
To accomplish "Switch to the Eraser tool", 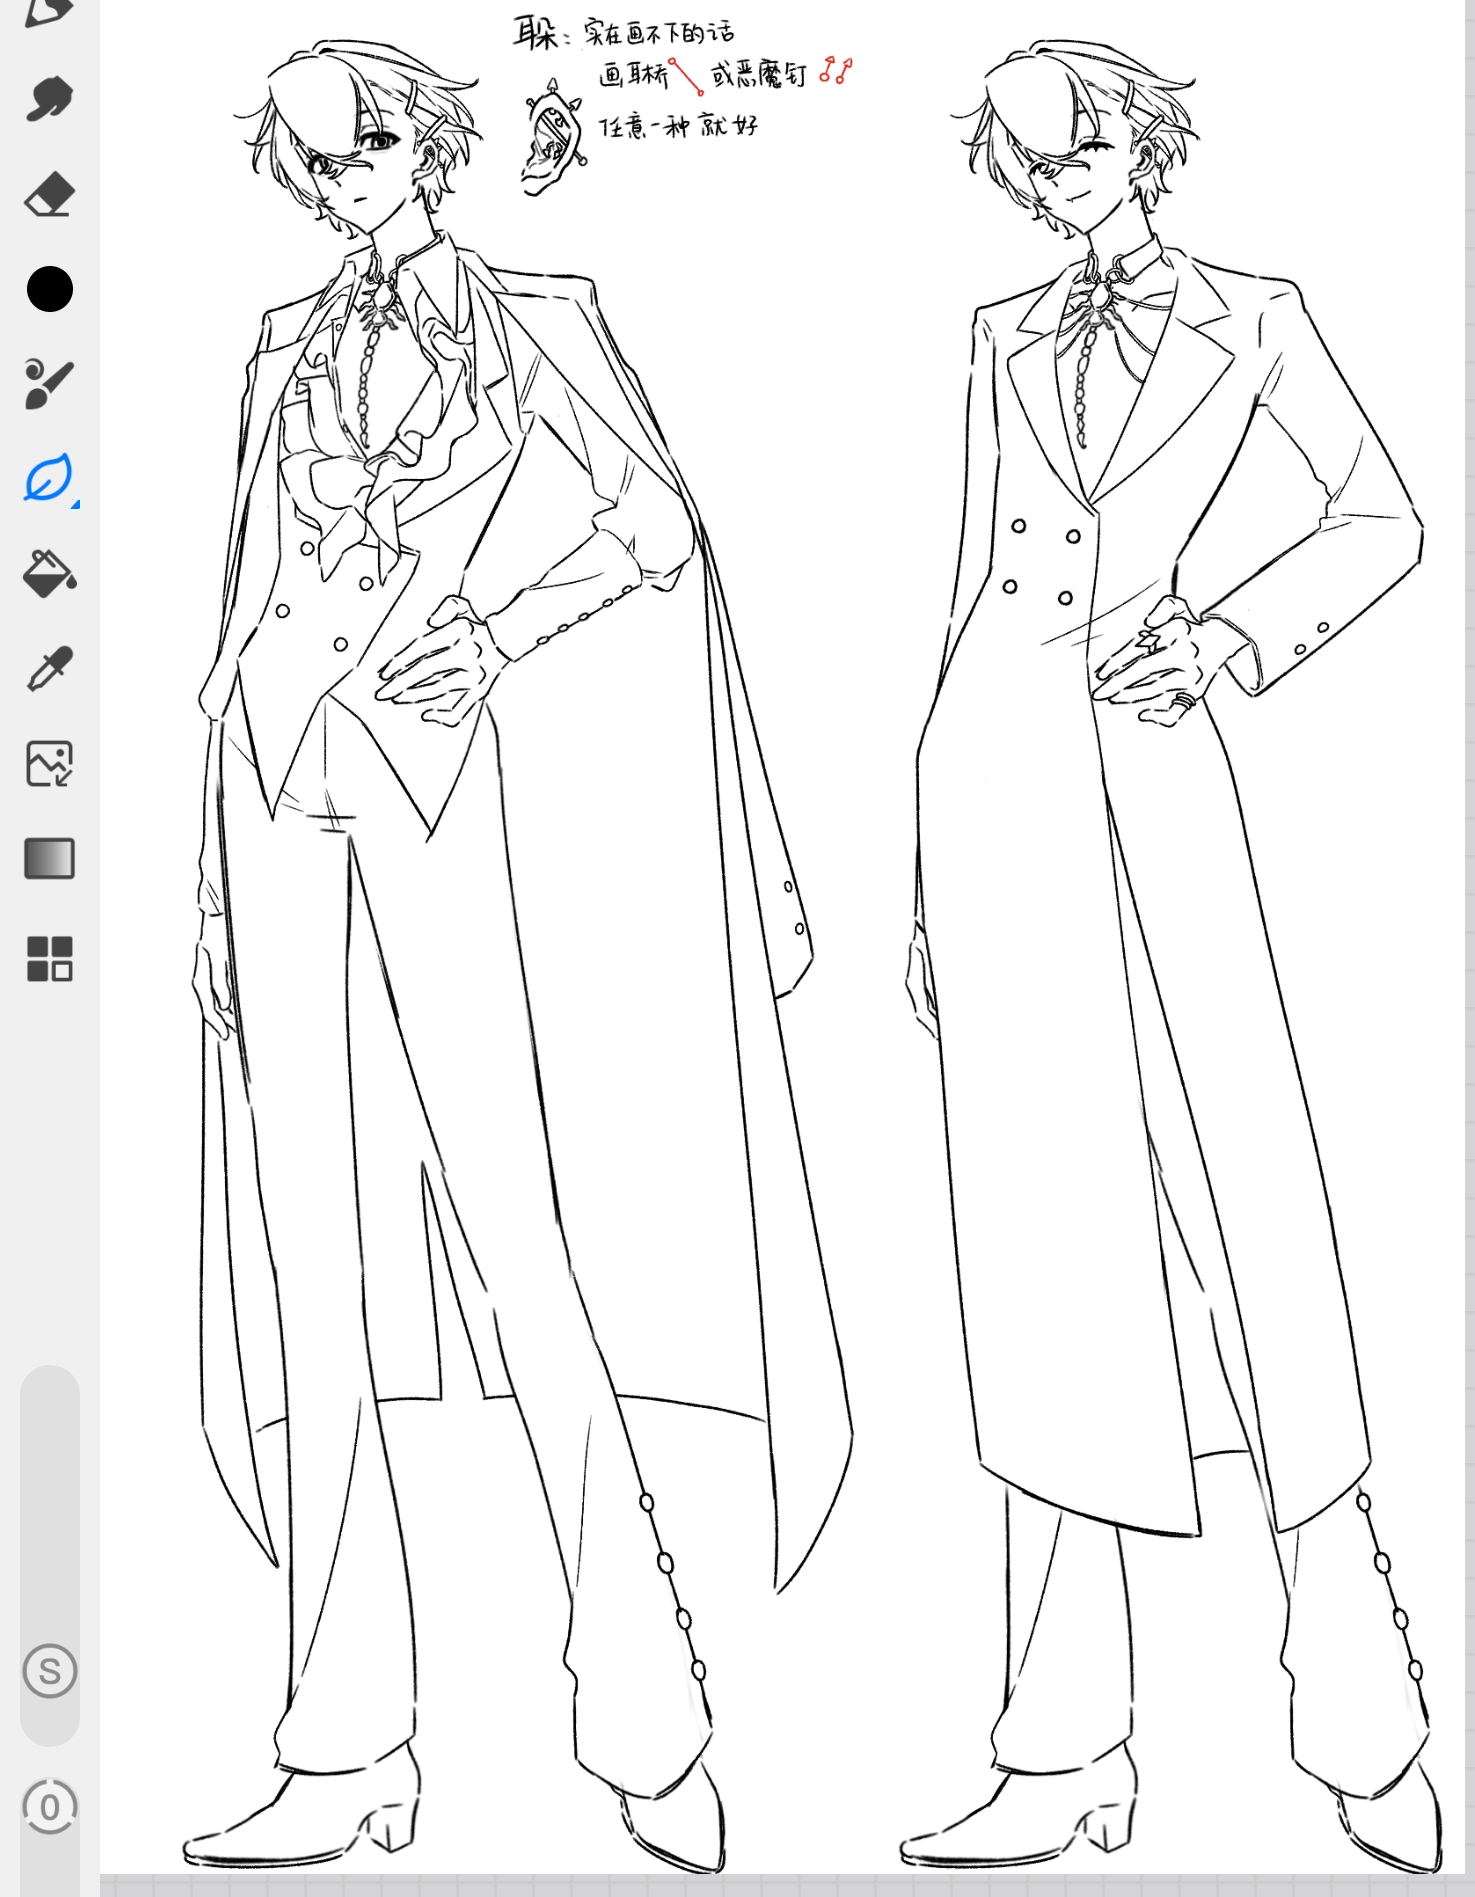I will point(49,194).
